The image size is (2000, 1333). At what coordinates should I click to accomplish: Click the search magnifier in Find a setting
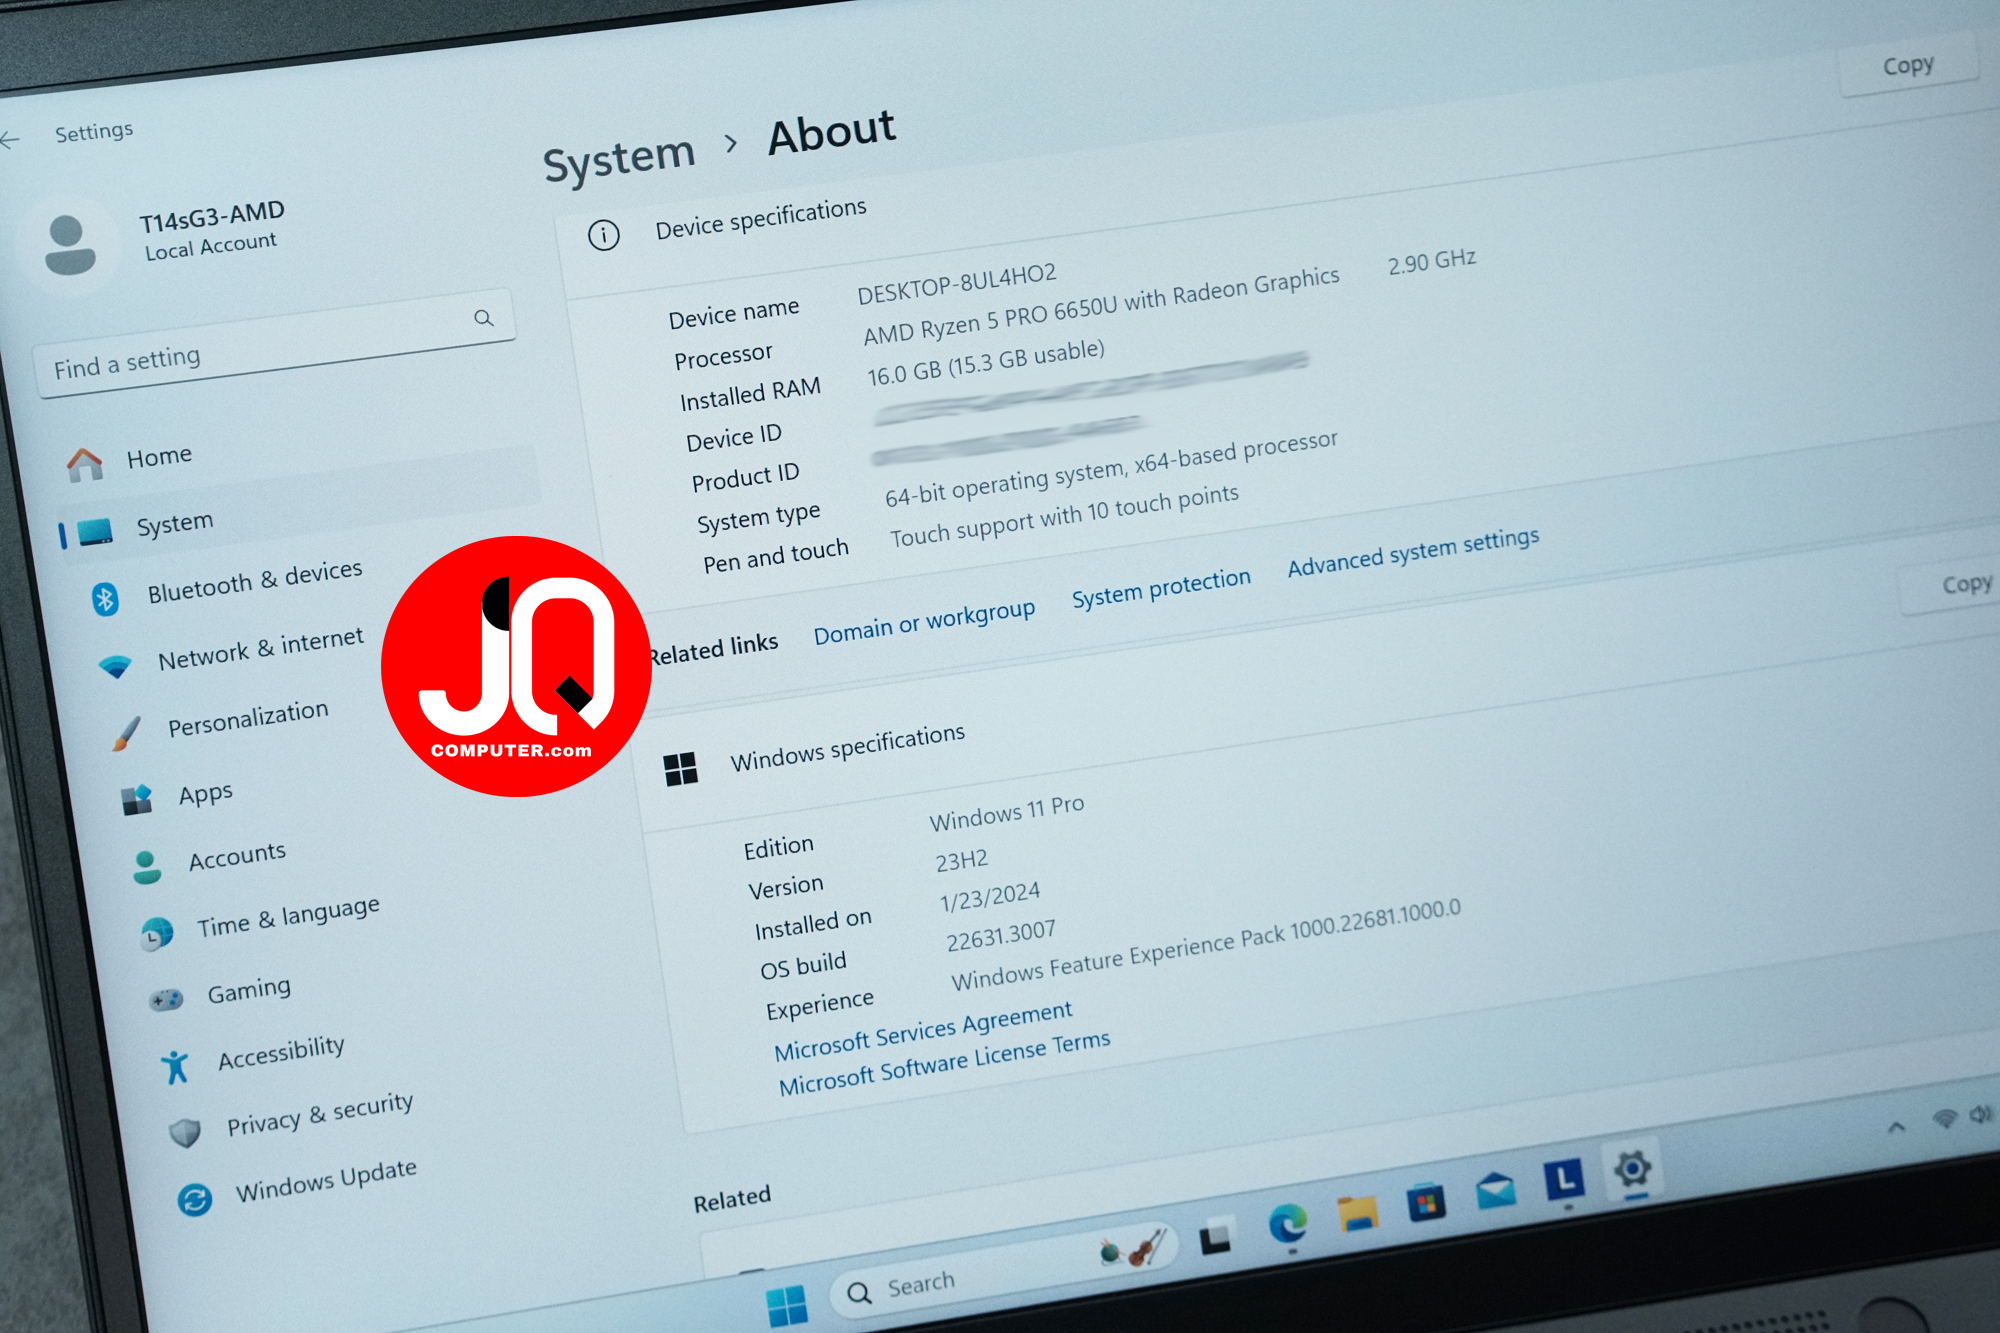(484, 318)
